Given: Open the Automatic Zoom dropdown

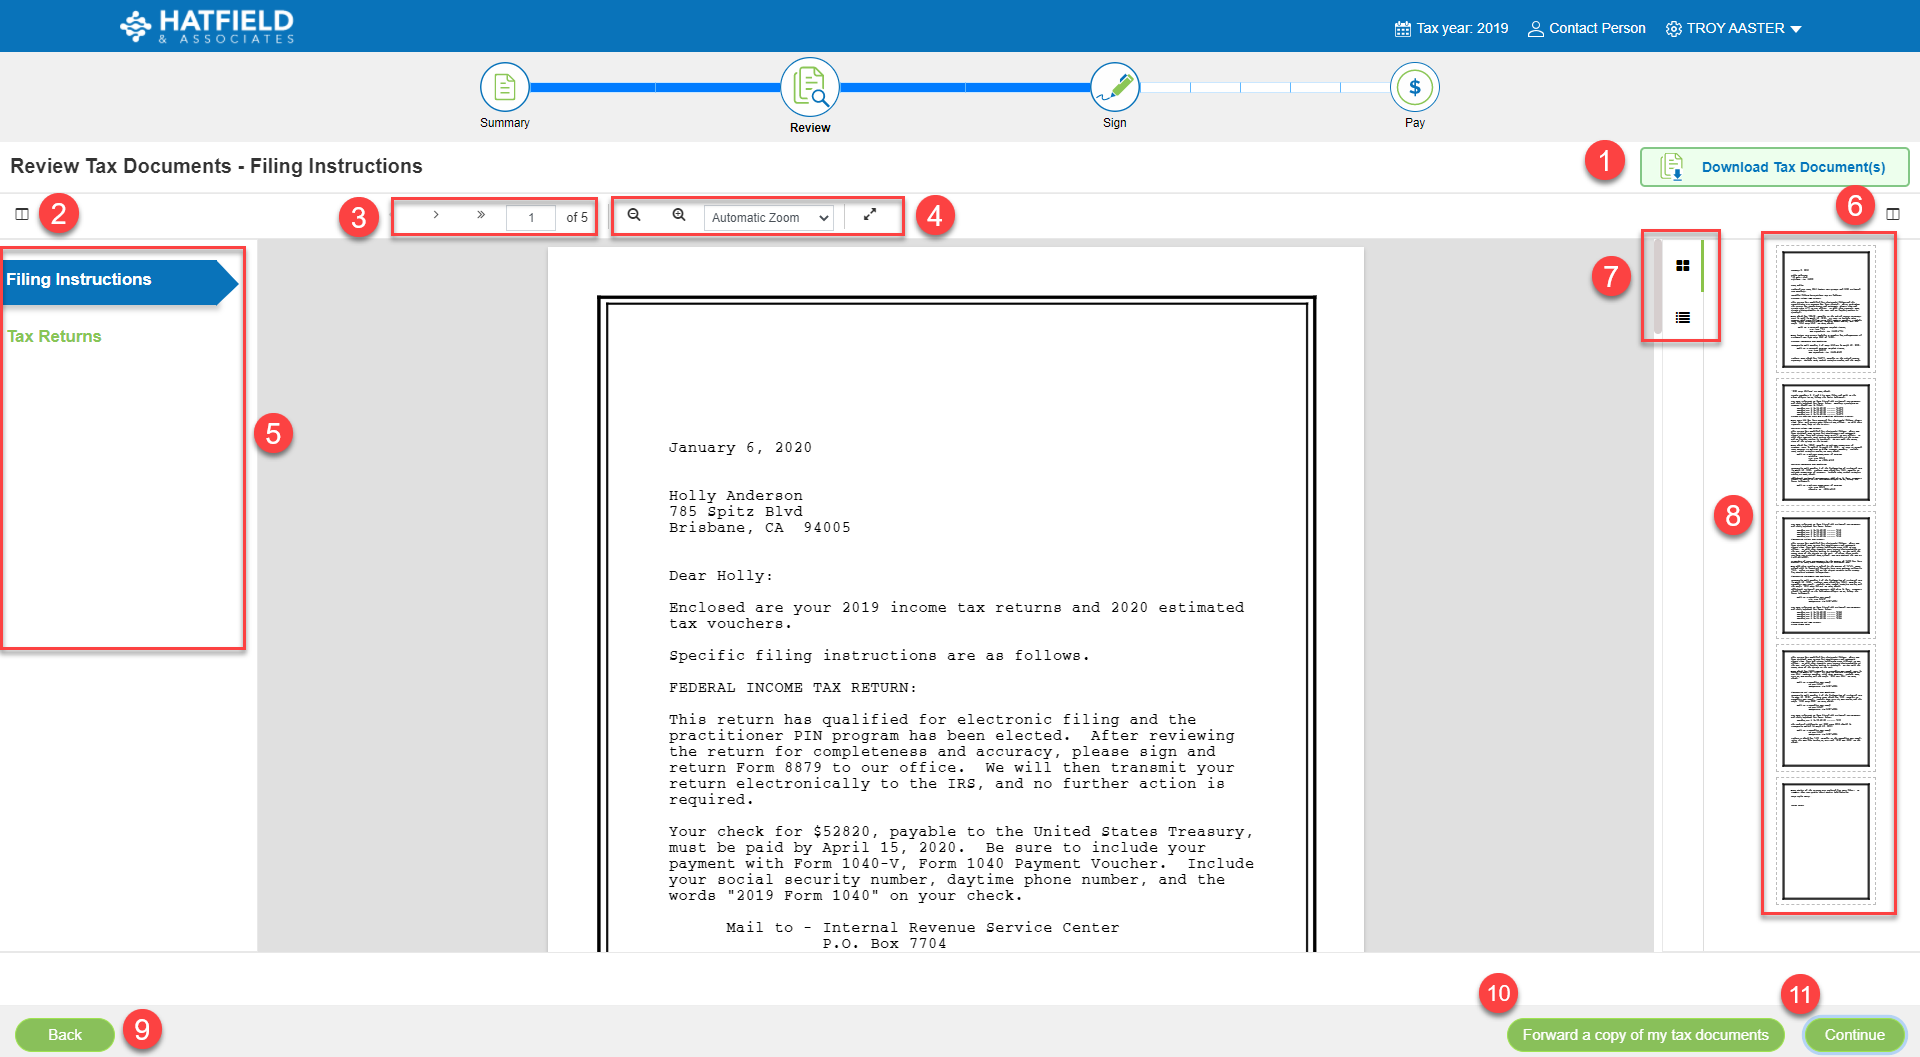Looking at the screenshot, I should 769,218.
